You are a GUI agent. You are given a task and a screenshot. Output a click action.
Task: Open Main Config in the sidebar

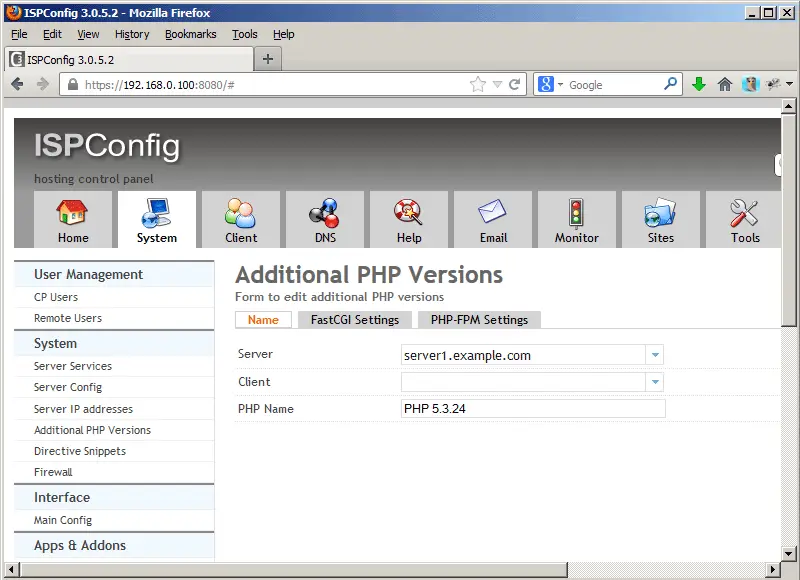point(63,520)
